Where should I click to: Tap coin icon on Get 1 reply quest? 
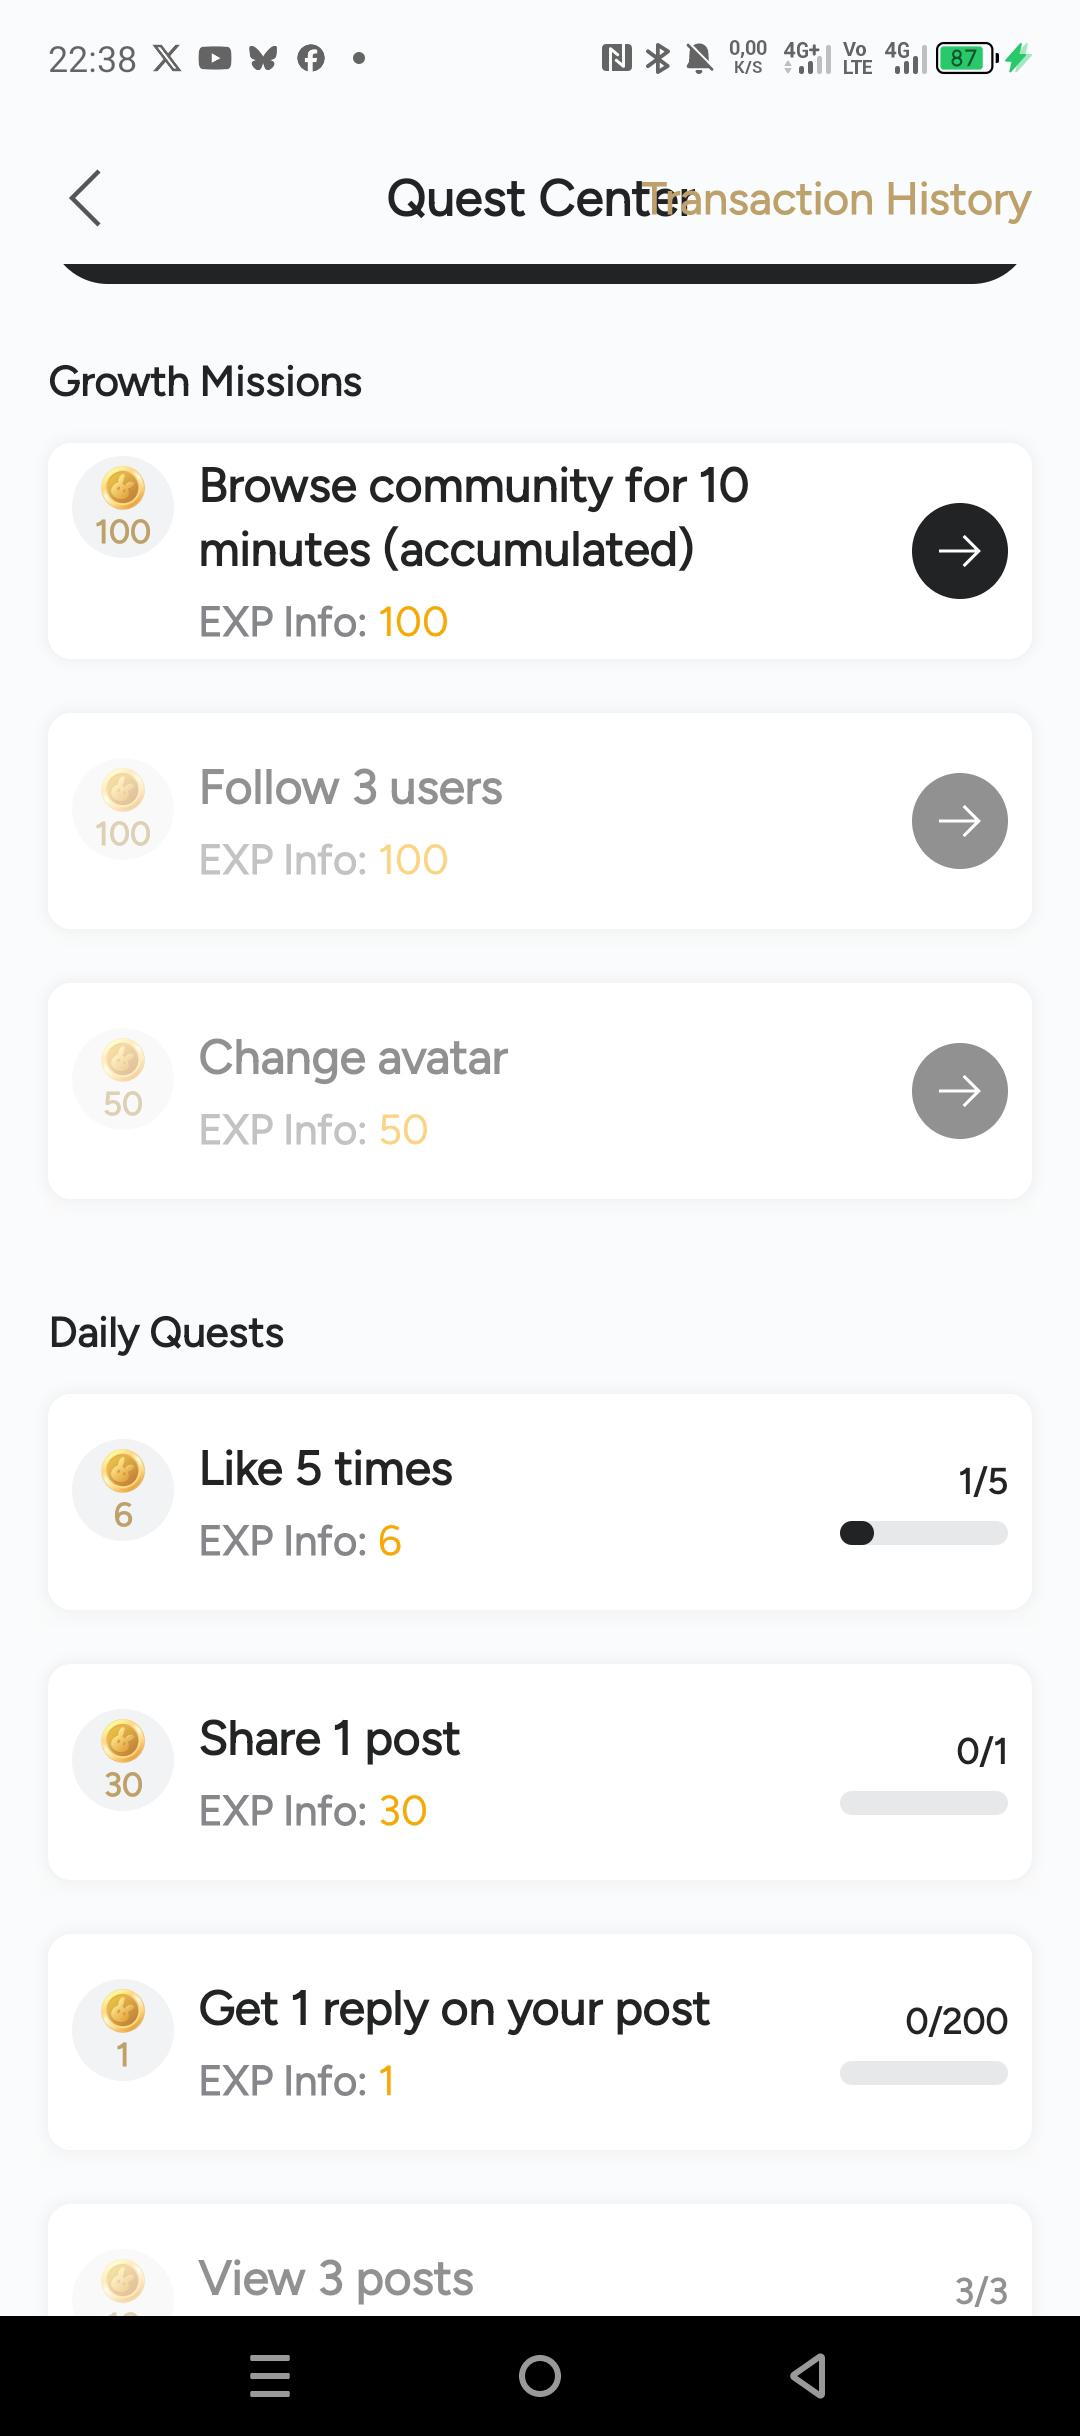click(x=123, y=2011)
